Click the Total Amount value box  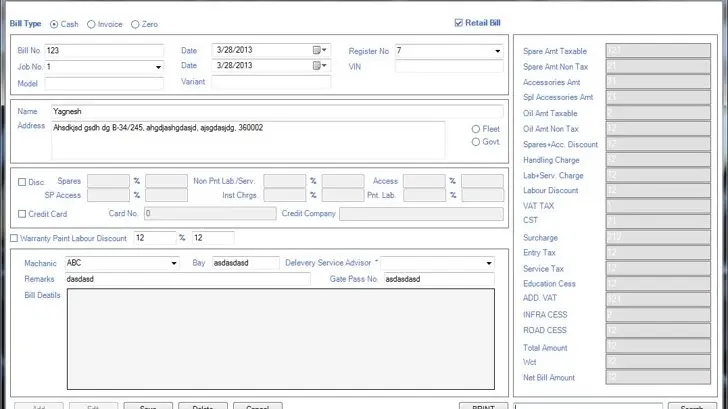pos(658,346)
